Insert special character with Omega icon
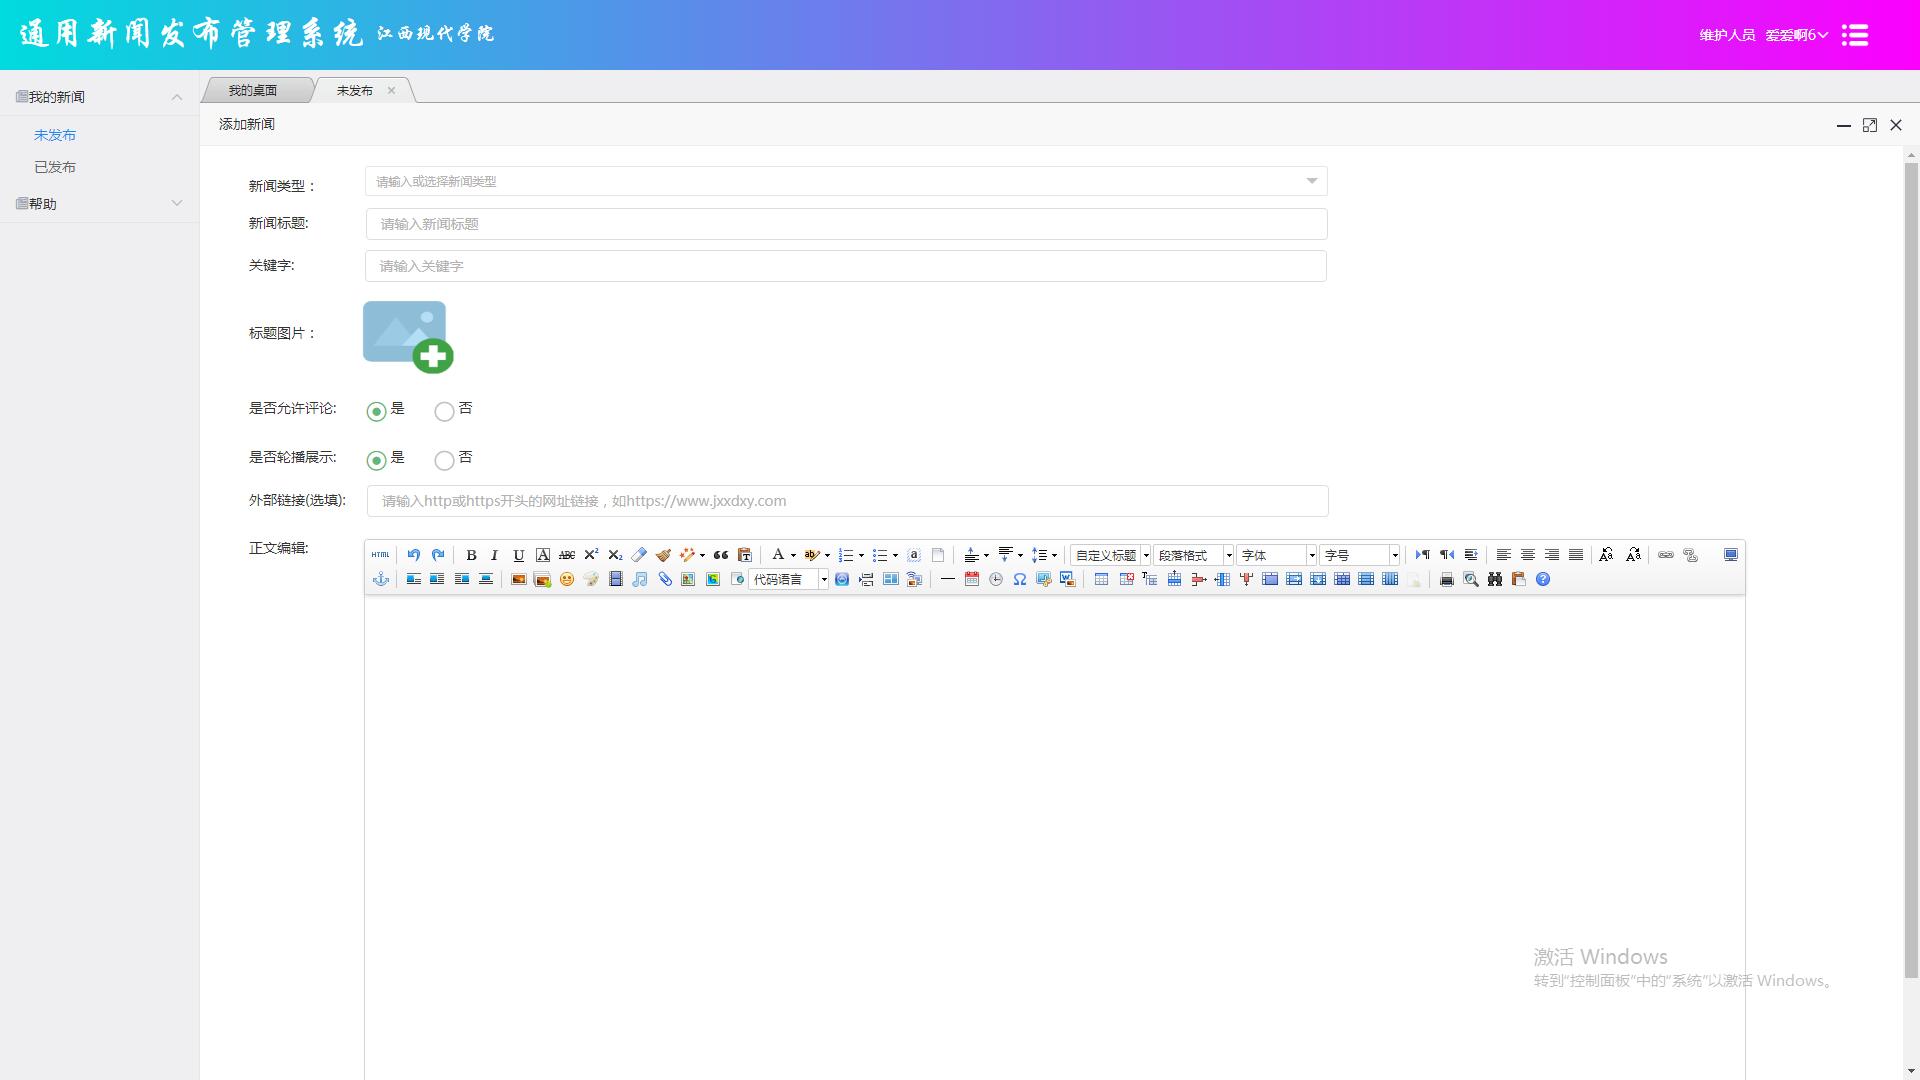1920x1080 pixels. (x=1019, y=579)
